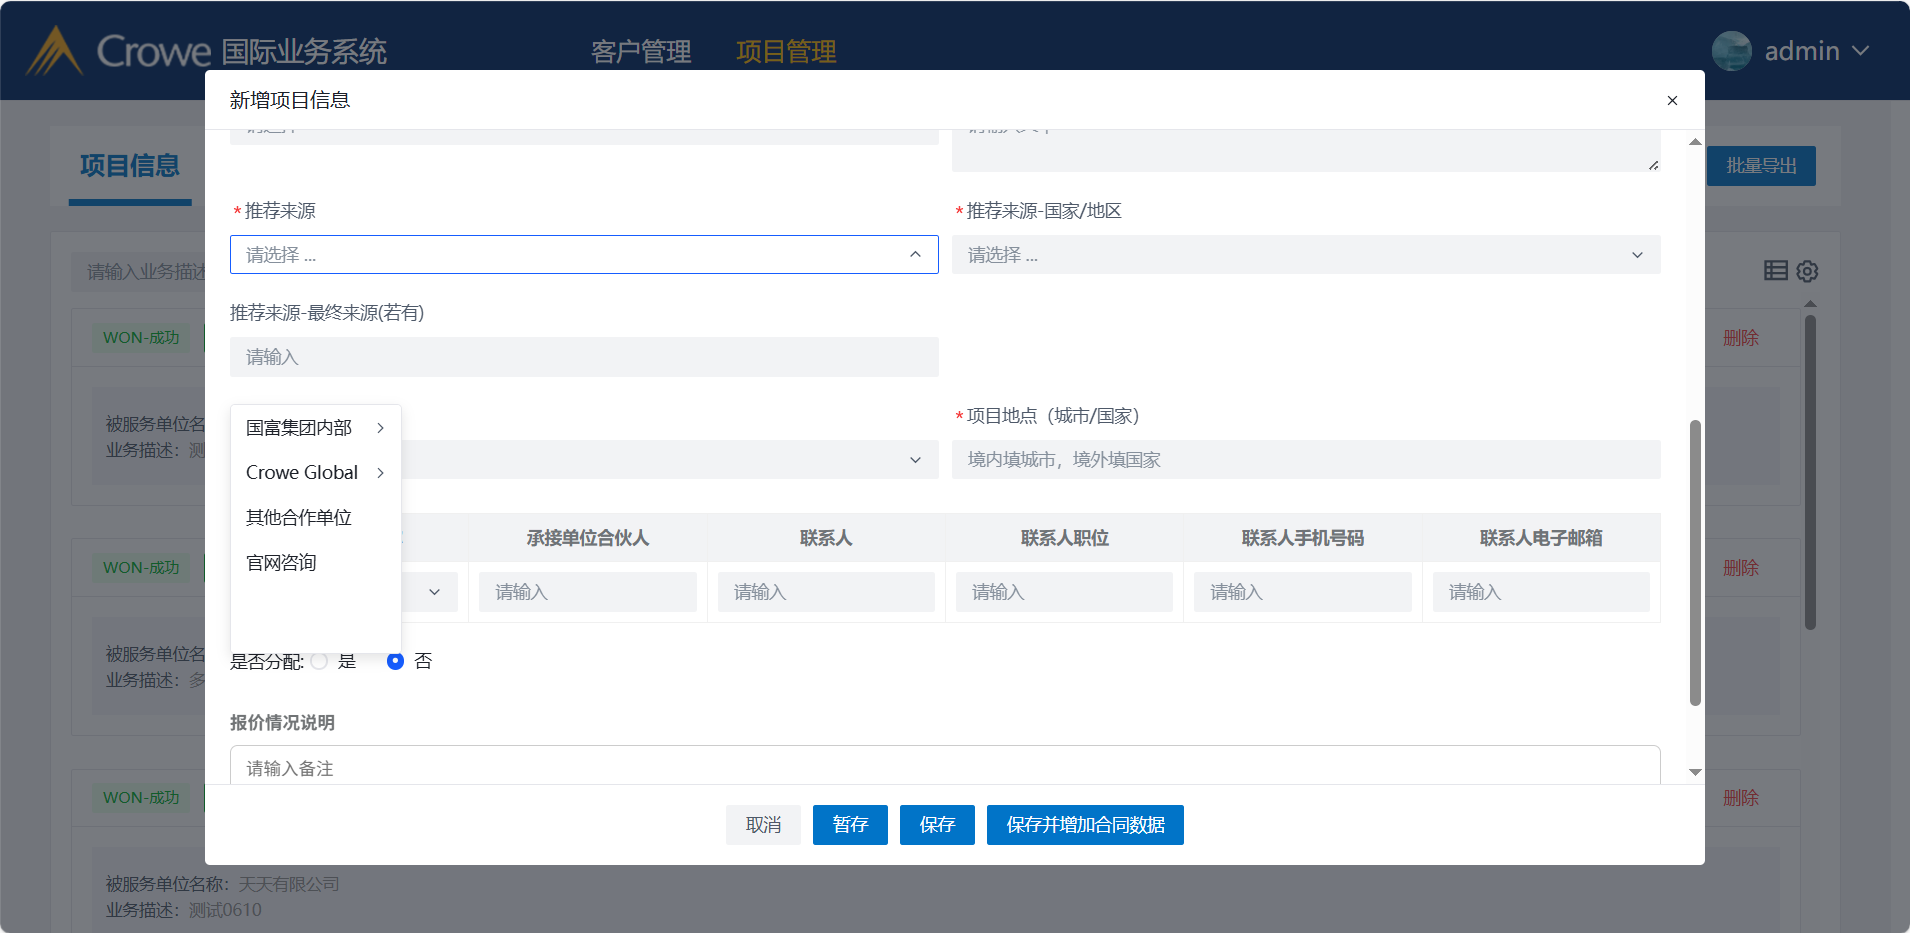This screenshot has height=933, width=1910.
Task: Click the table list view icon
Action: coord(1775,270)
